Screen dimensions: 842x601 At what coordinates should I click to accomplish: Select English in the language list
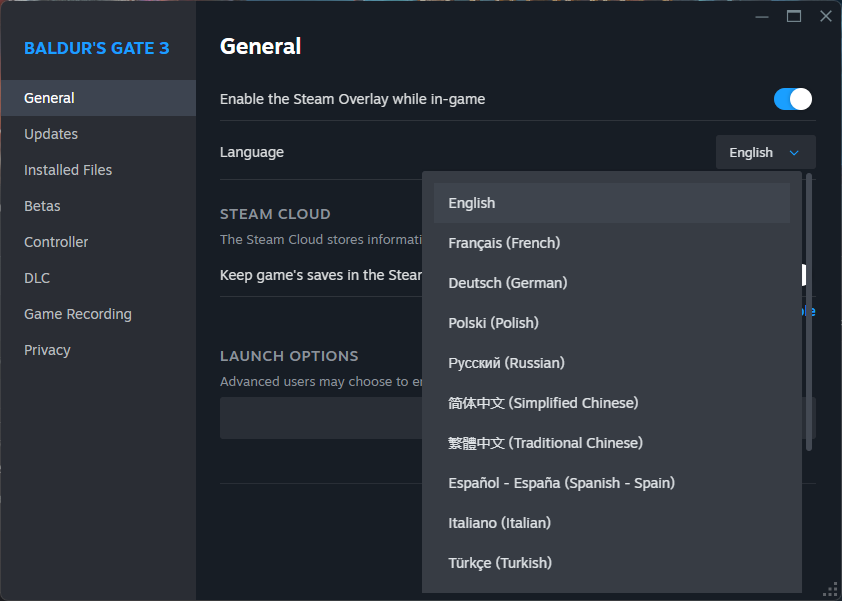(x=612, y=203)
